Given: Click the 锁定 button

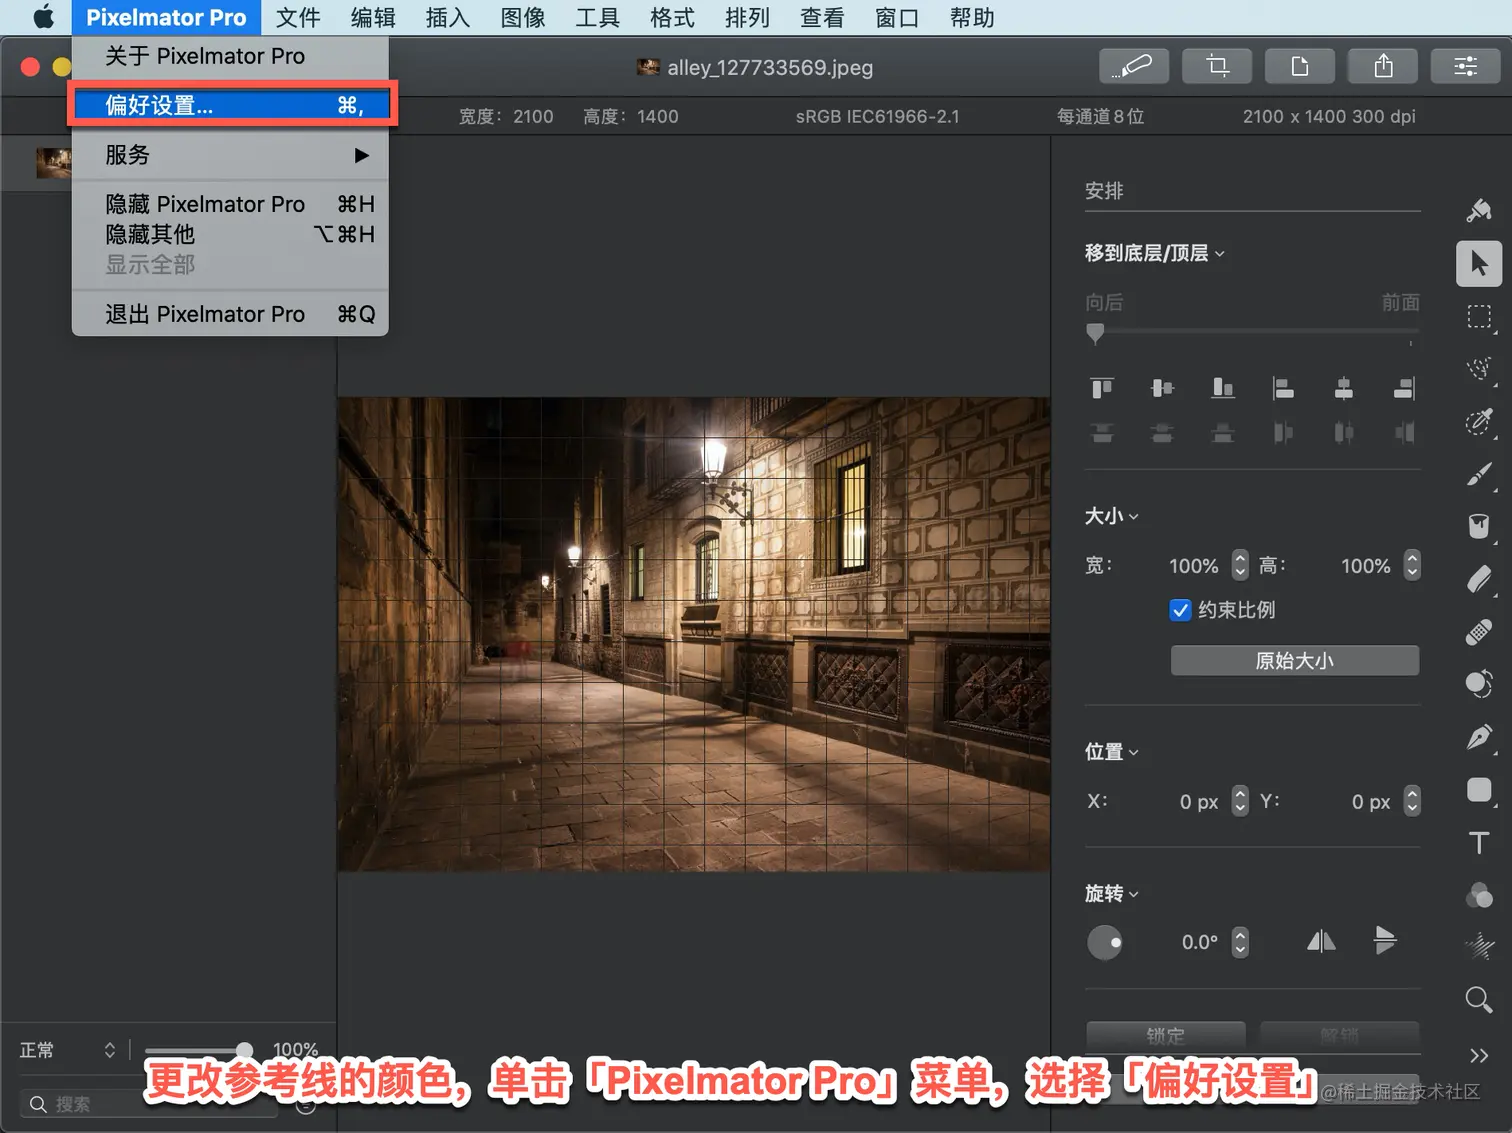Looking at the screenshot, I should (x=1166, y=1035).
